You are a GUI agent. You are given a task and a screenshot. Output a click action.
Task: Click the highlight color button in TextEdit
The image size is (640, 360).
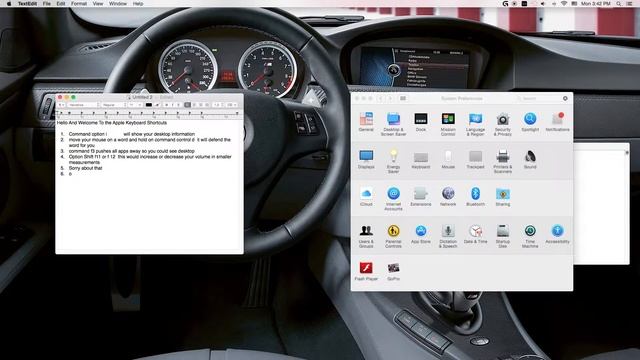[157, 105]
